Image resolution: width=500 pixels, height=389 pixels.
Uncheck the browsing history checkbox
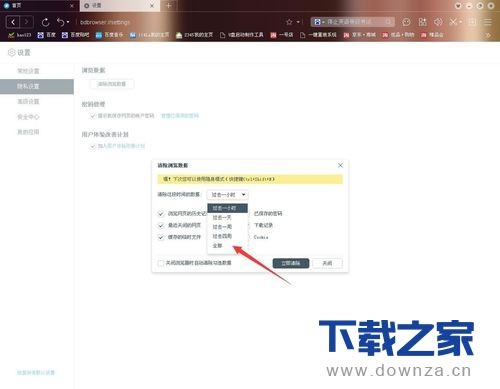pyautogui.click(x=161, y=213)
